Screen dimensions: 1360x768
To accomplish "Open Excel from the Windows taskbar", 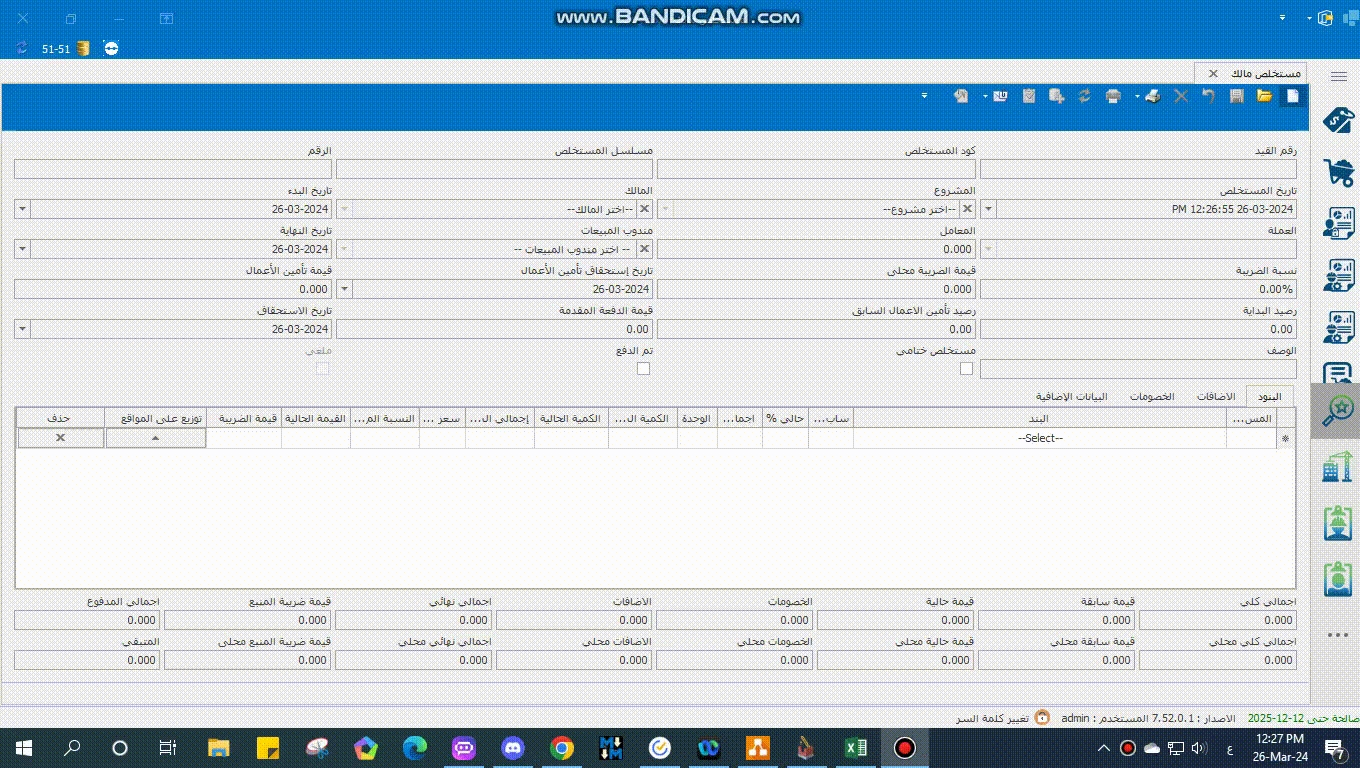I will pos(855,747).
